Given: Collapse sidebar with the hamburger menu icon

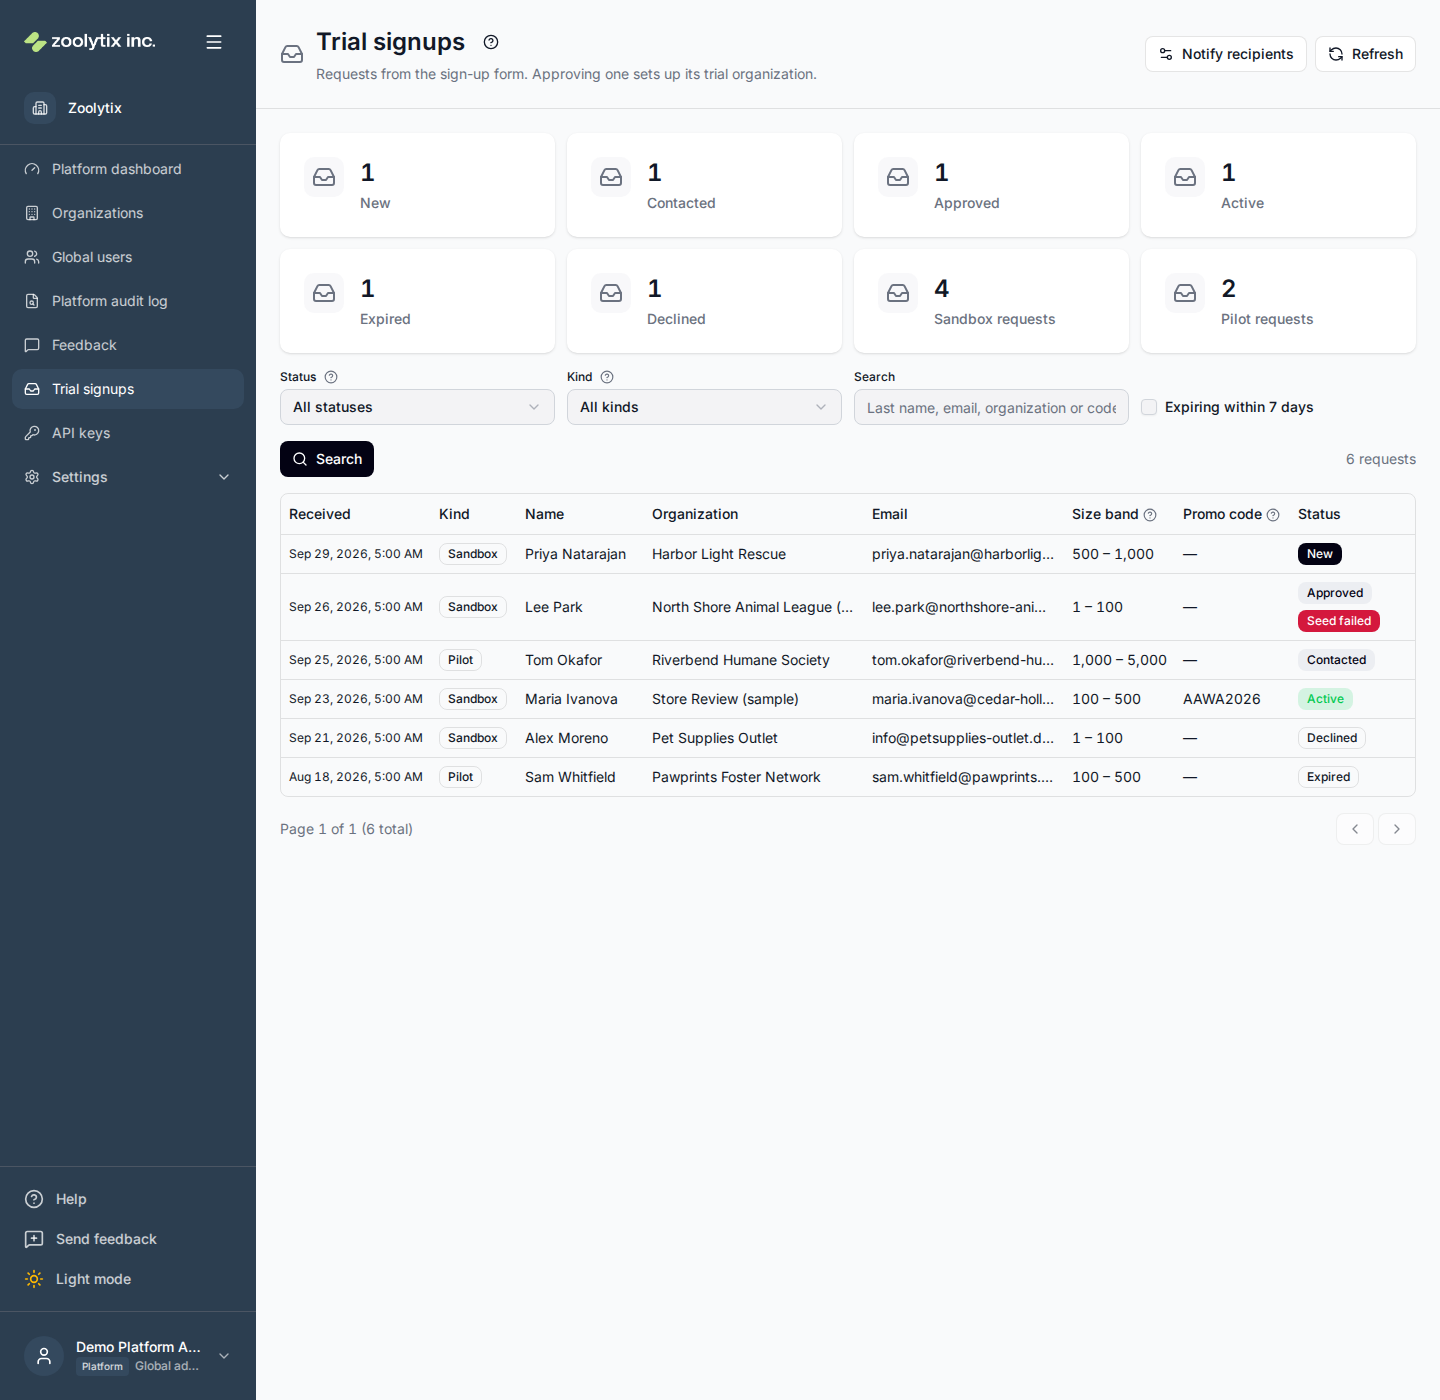Looking at the screenshot, I should click(x=214, y=42).
